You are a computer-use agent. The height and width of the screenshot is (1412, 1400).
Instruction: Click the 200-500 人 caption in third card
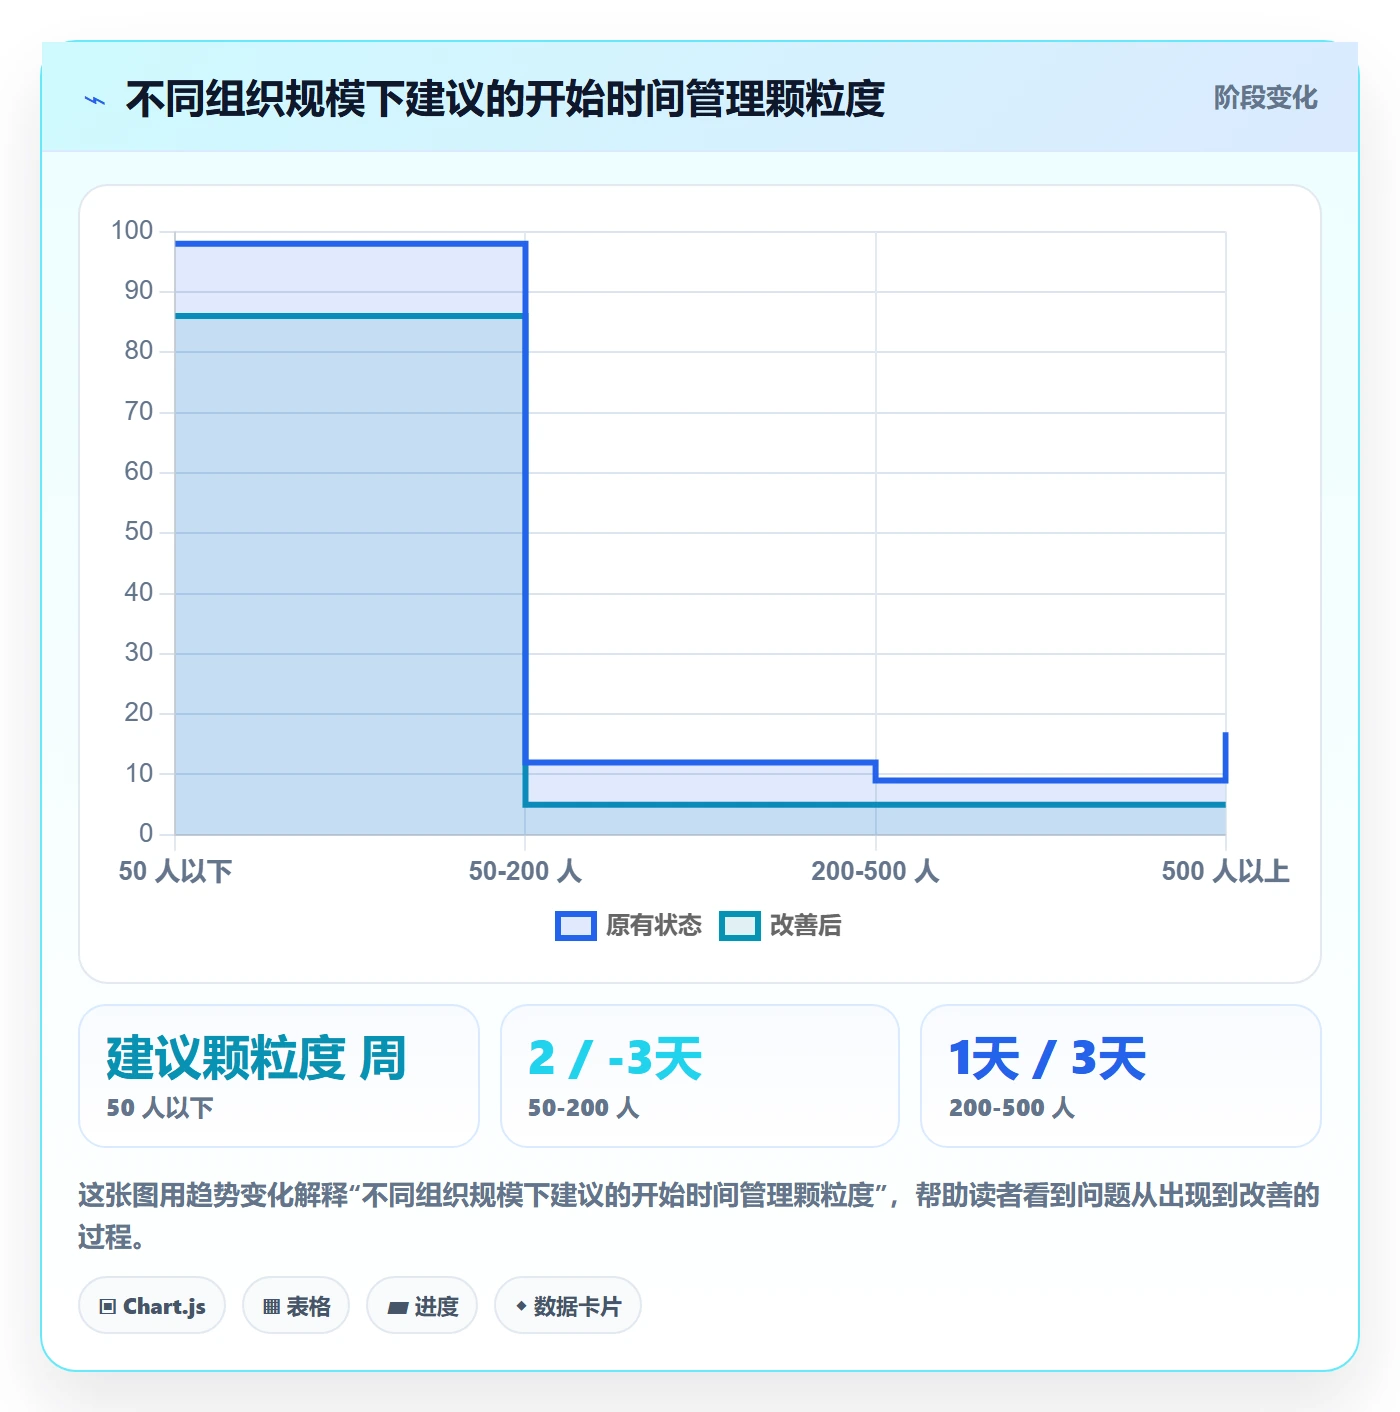tap(1012, 1108)
